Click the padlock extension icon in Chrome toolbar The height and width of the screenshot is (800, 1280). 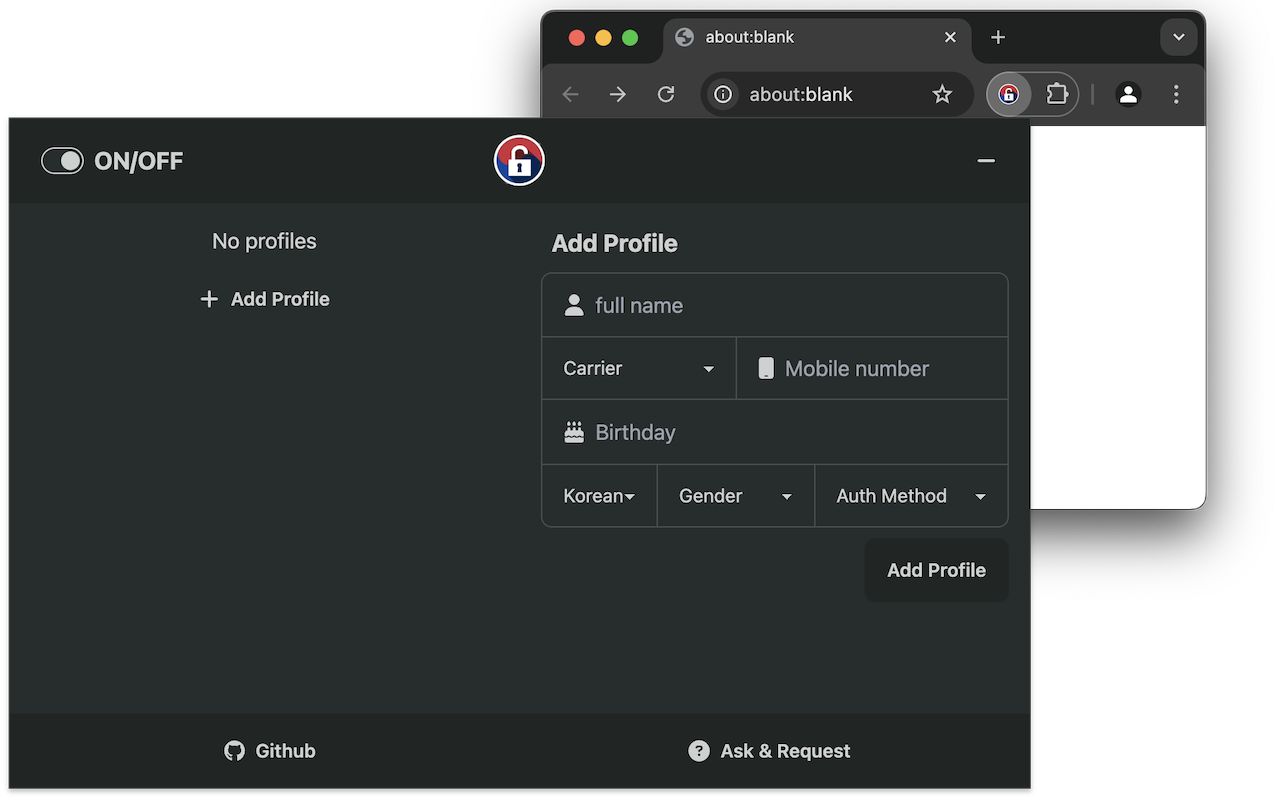(1009, 94)
